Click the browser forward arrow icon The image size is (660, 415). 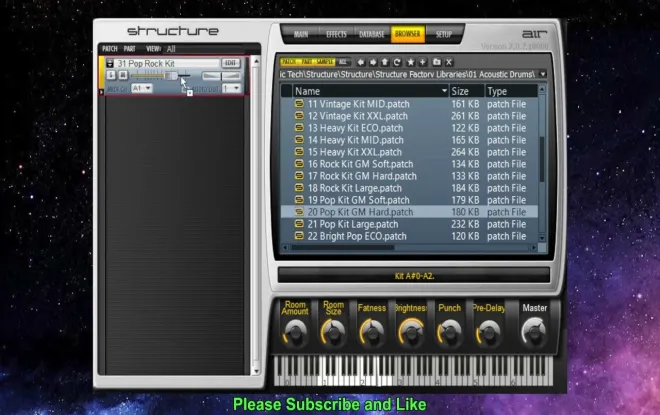coord(374,62)
